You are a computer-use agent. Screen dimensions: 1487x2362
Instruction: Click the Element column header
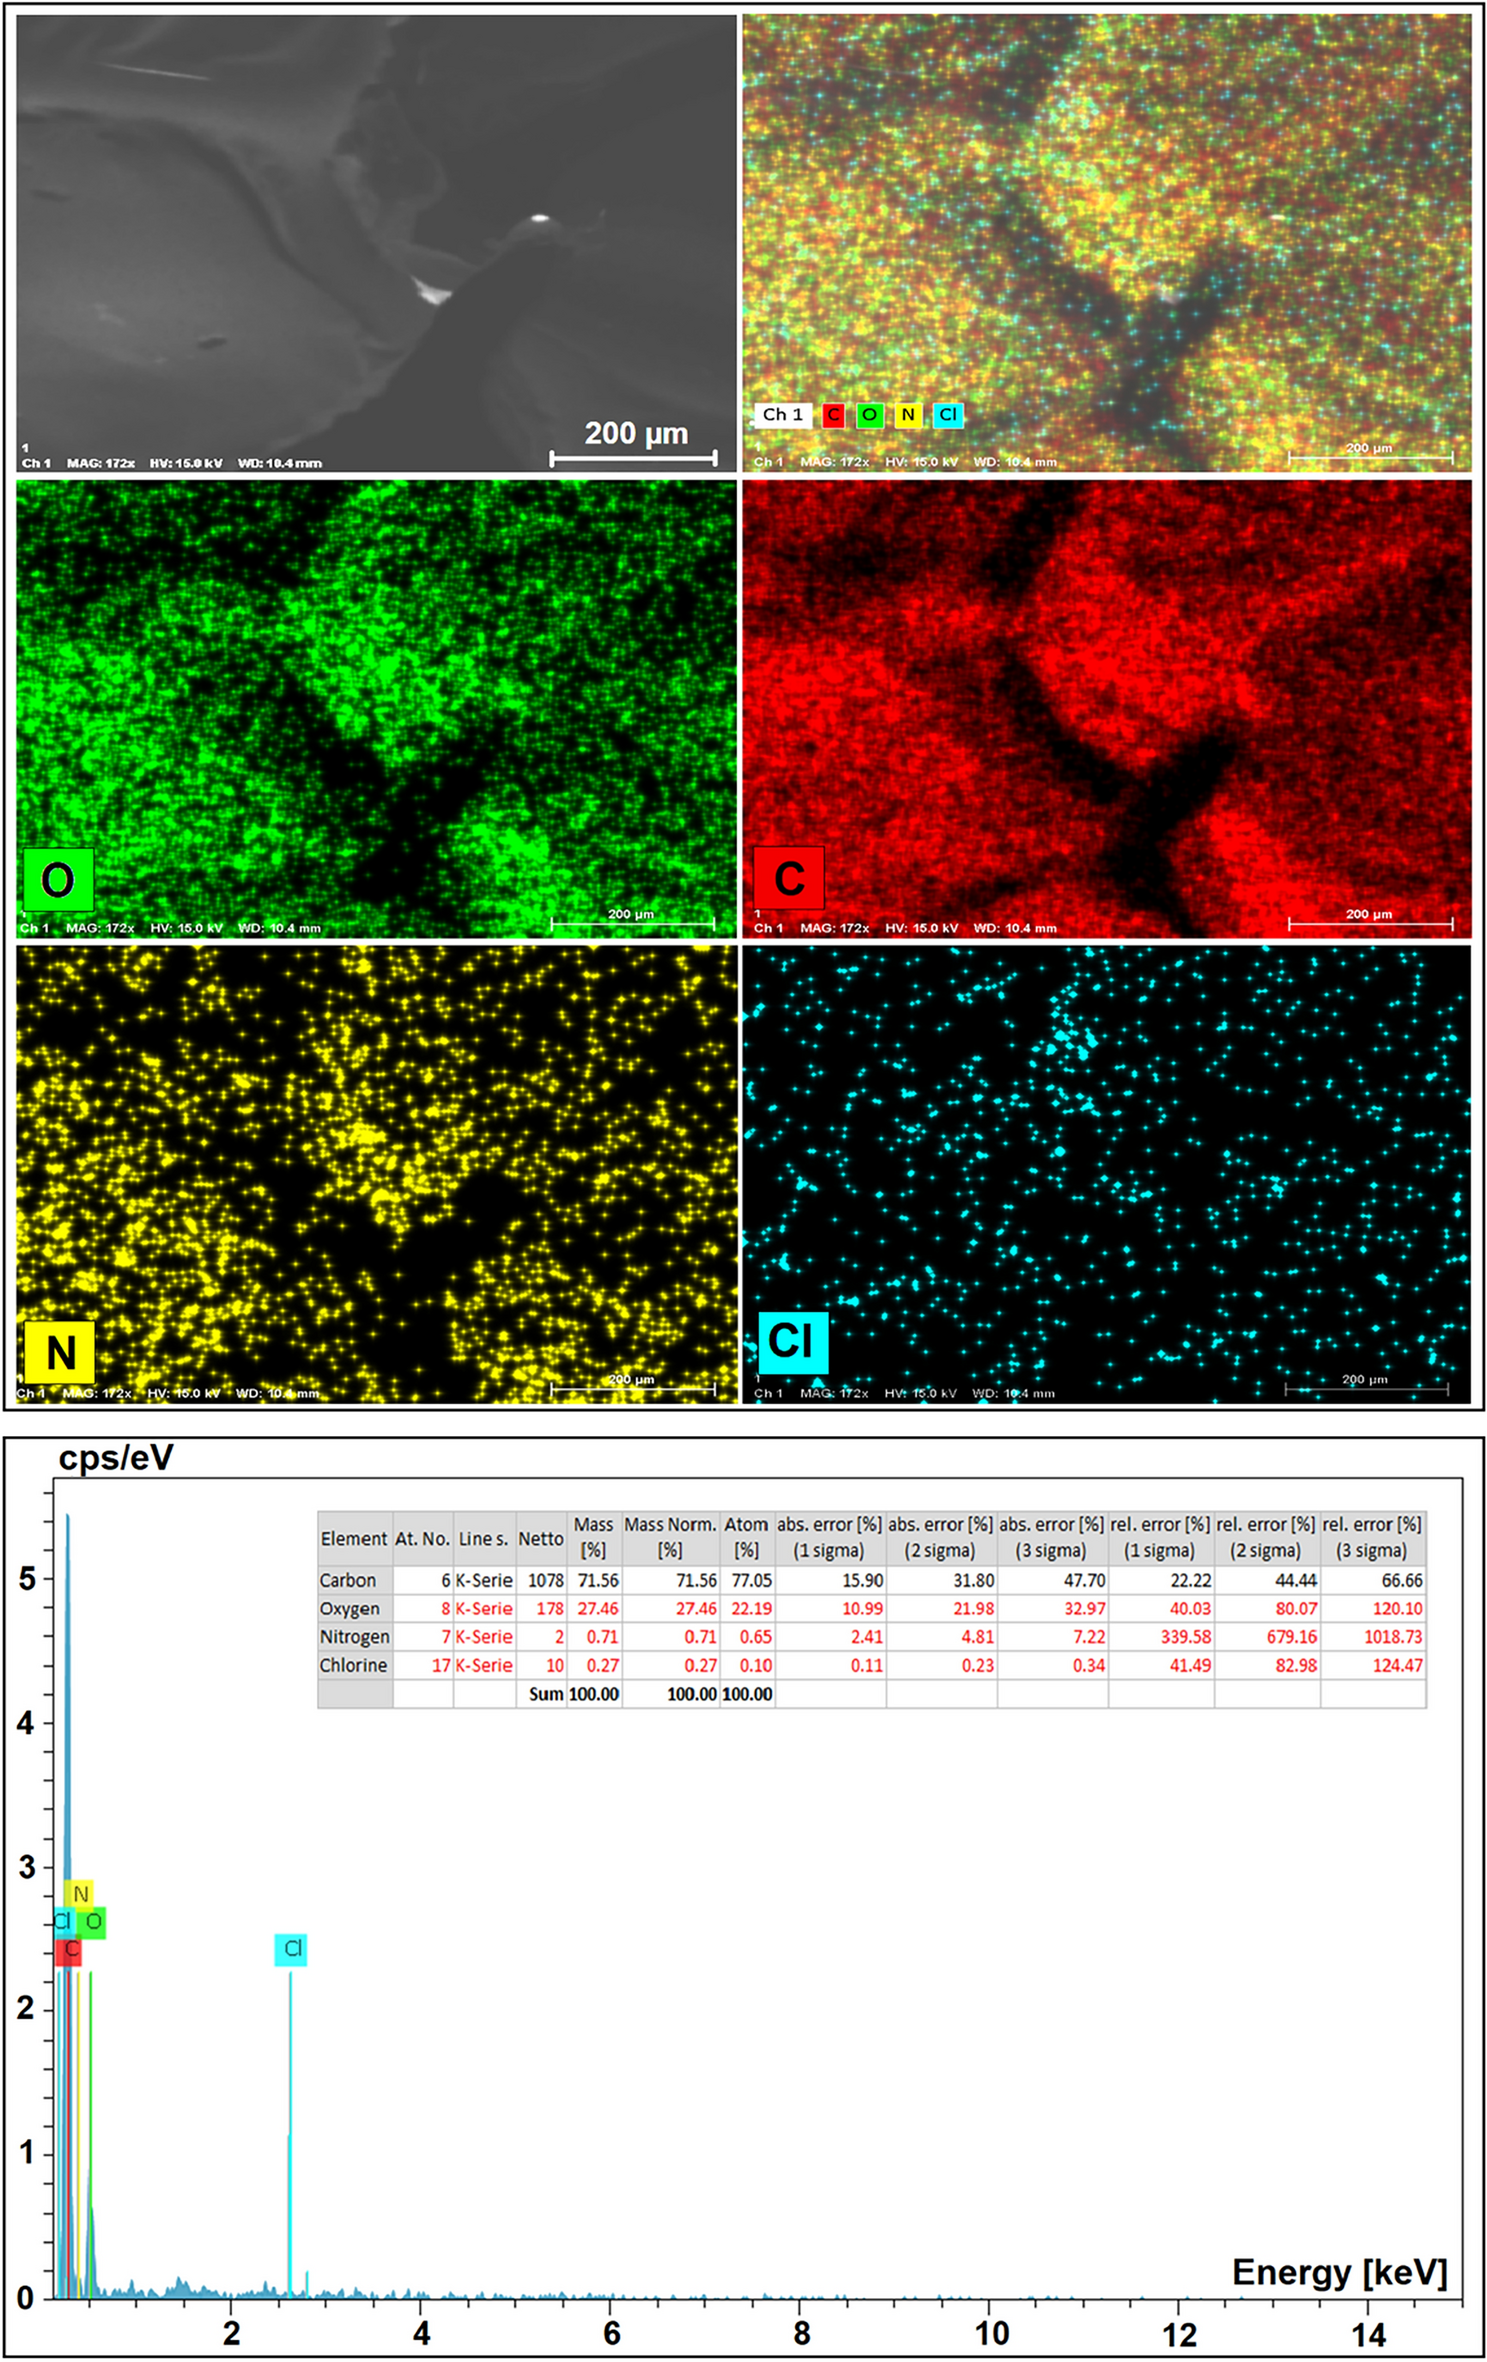353,1538
